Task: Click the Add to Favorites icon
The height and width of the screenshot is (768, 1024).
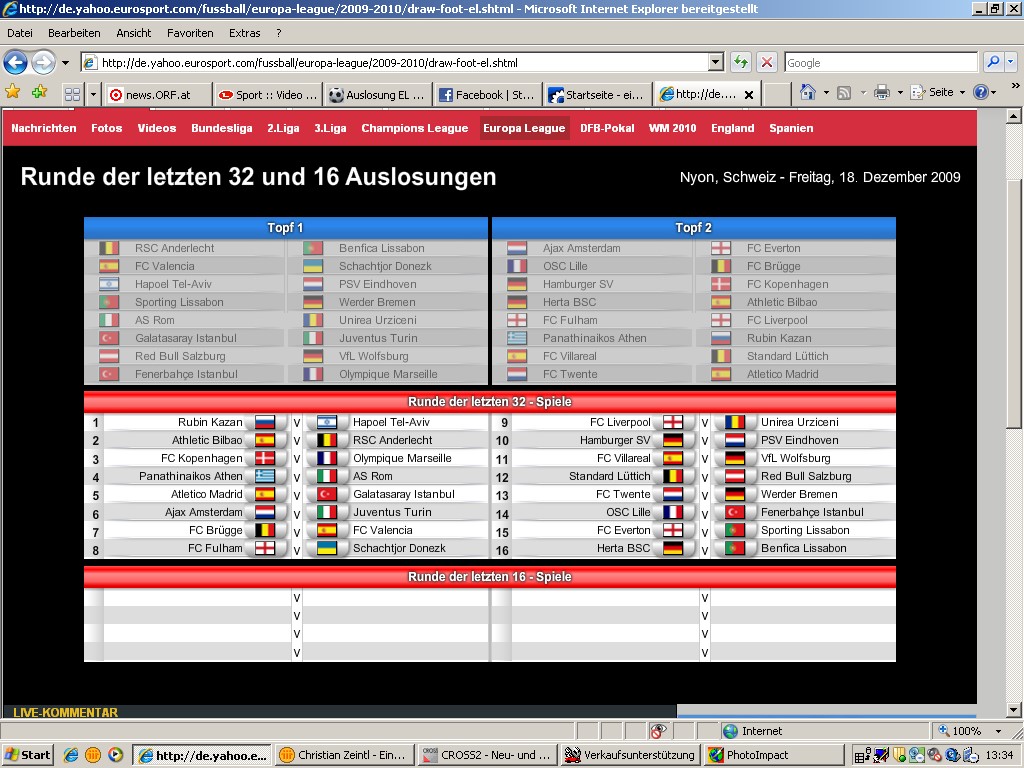Action: click(39, 91)
